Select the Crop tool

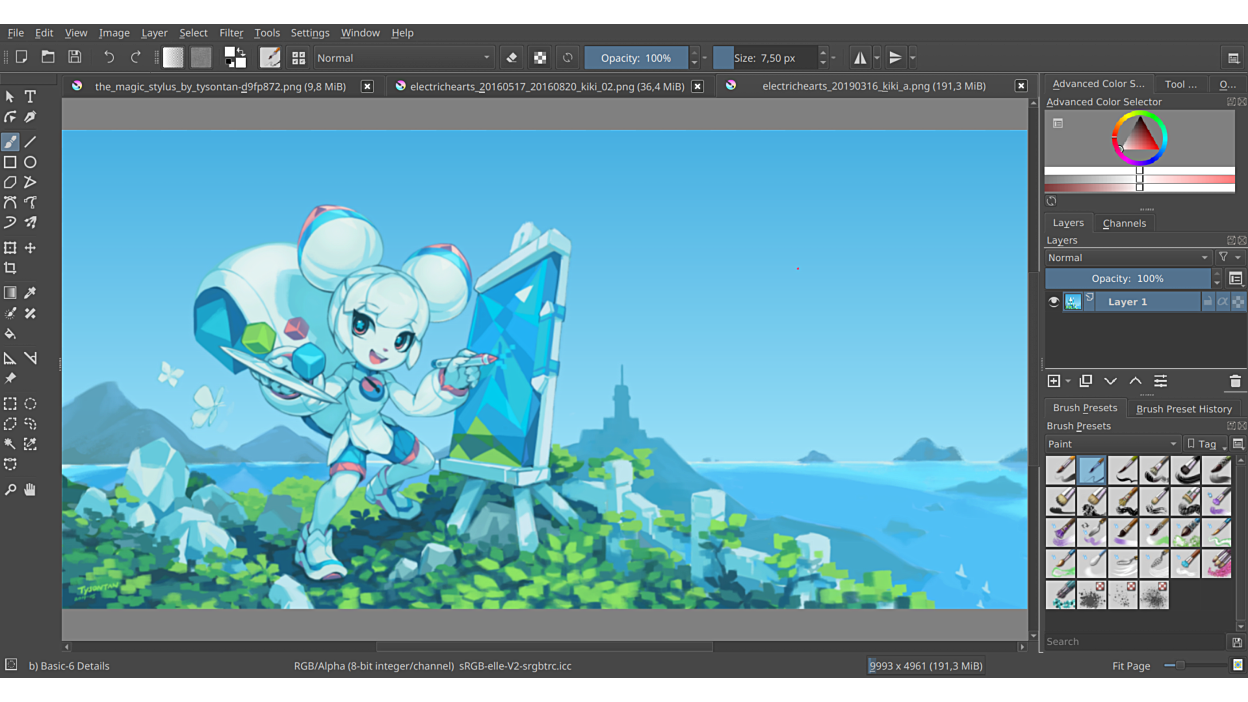coord(10,268)
